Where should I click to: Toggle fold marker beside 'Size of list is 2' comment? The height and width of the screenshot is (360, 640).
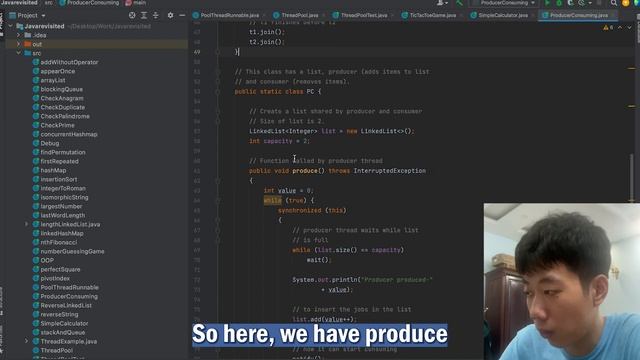point(218,121)
